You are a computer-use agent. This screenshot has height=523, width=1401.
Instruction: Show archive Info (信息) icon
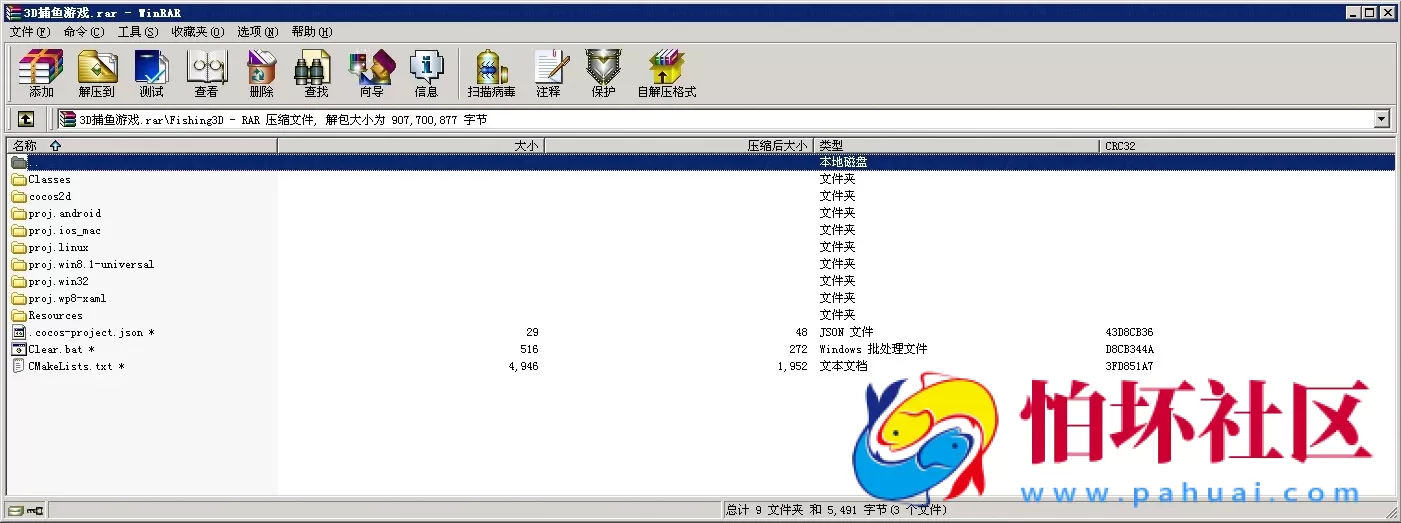(427, 73)
